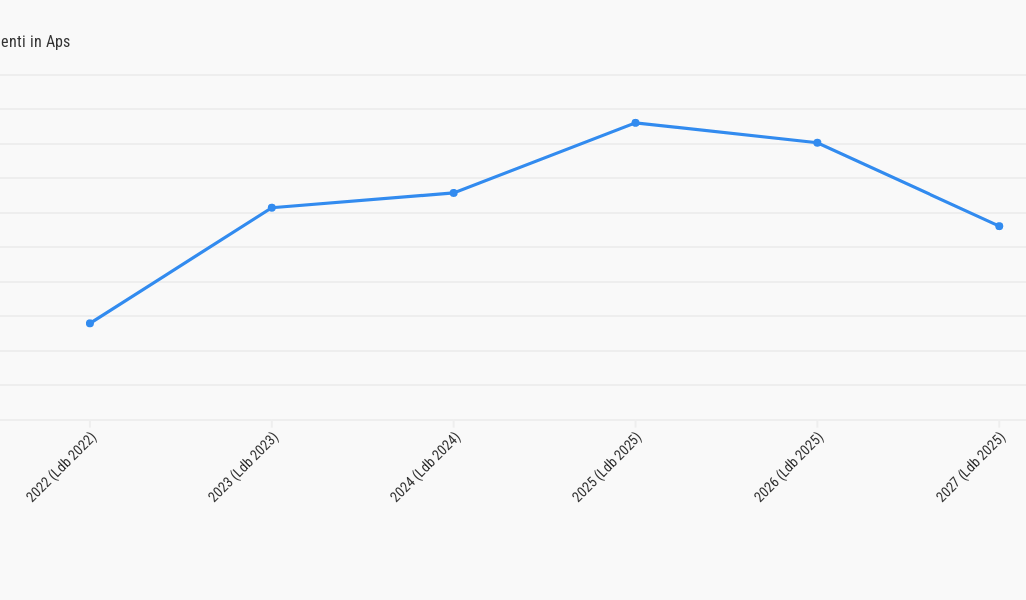Click the 2024 data point on the chart

click(453, 193)
